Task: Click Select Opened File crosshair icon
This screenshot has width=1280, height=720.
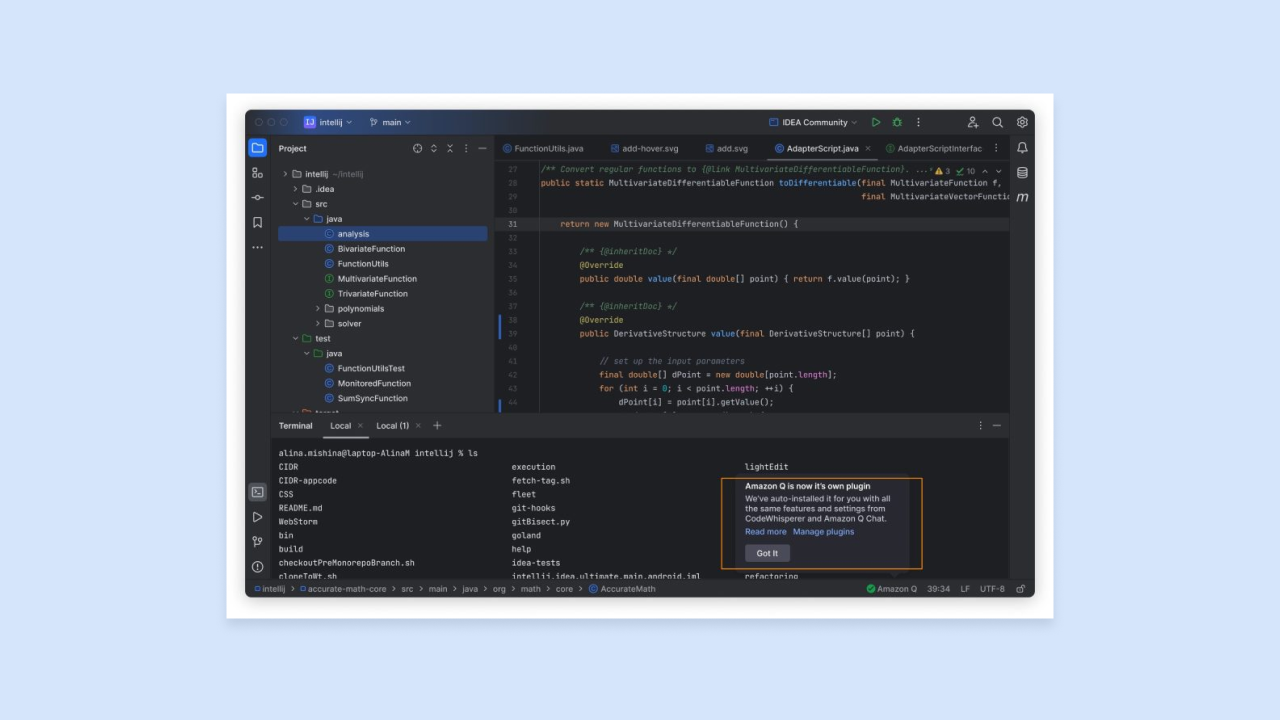Action: point(418,148)
